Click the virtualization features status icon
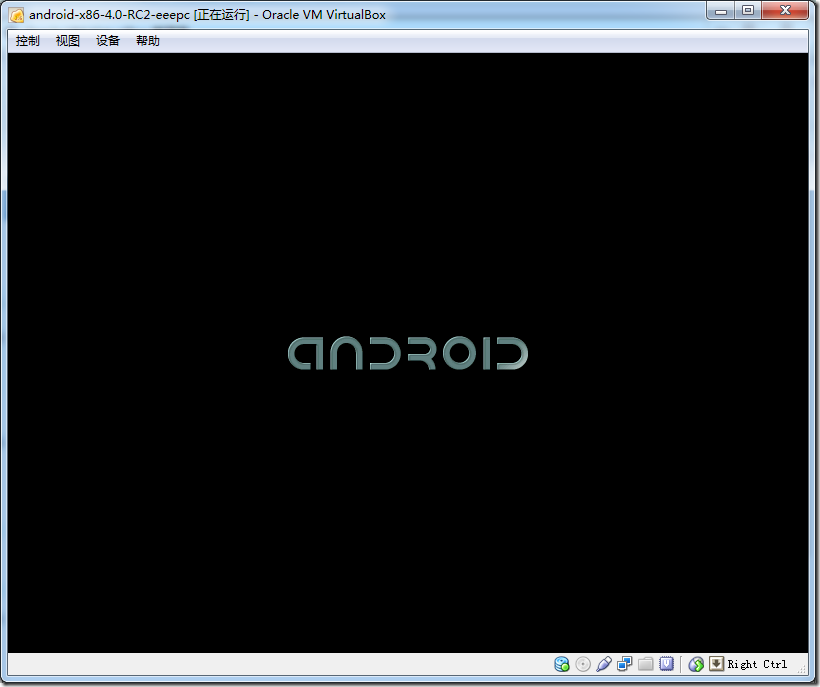Image resolution: width=820 pixels, height=687 pixels. (x=666, y=663)
